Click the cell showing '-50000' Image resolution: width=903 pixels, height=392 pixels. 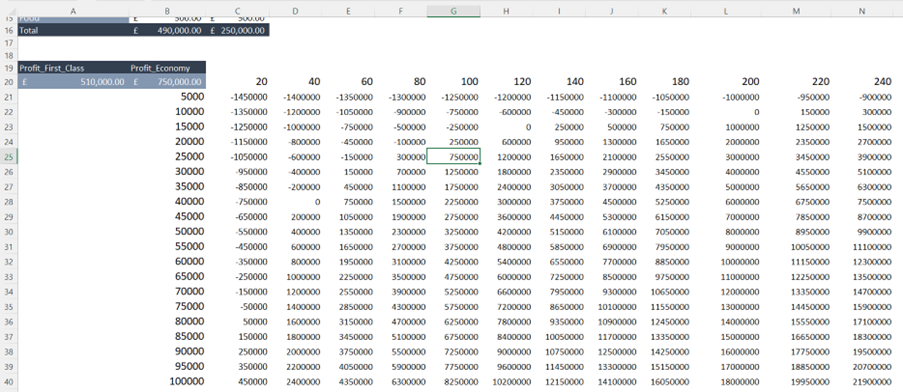point(237,306)
